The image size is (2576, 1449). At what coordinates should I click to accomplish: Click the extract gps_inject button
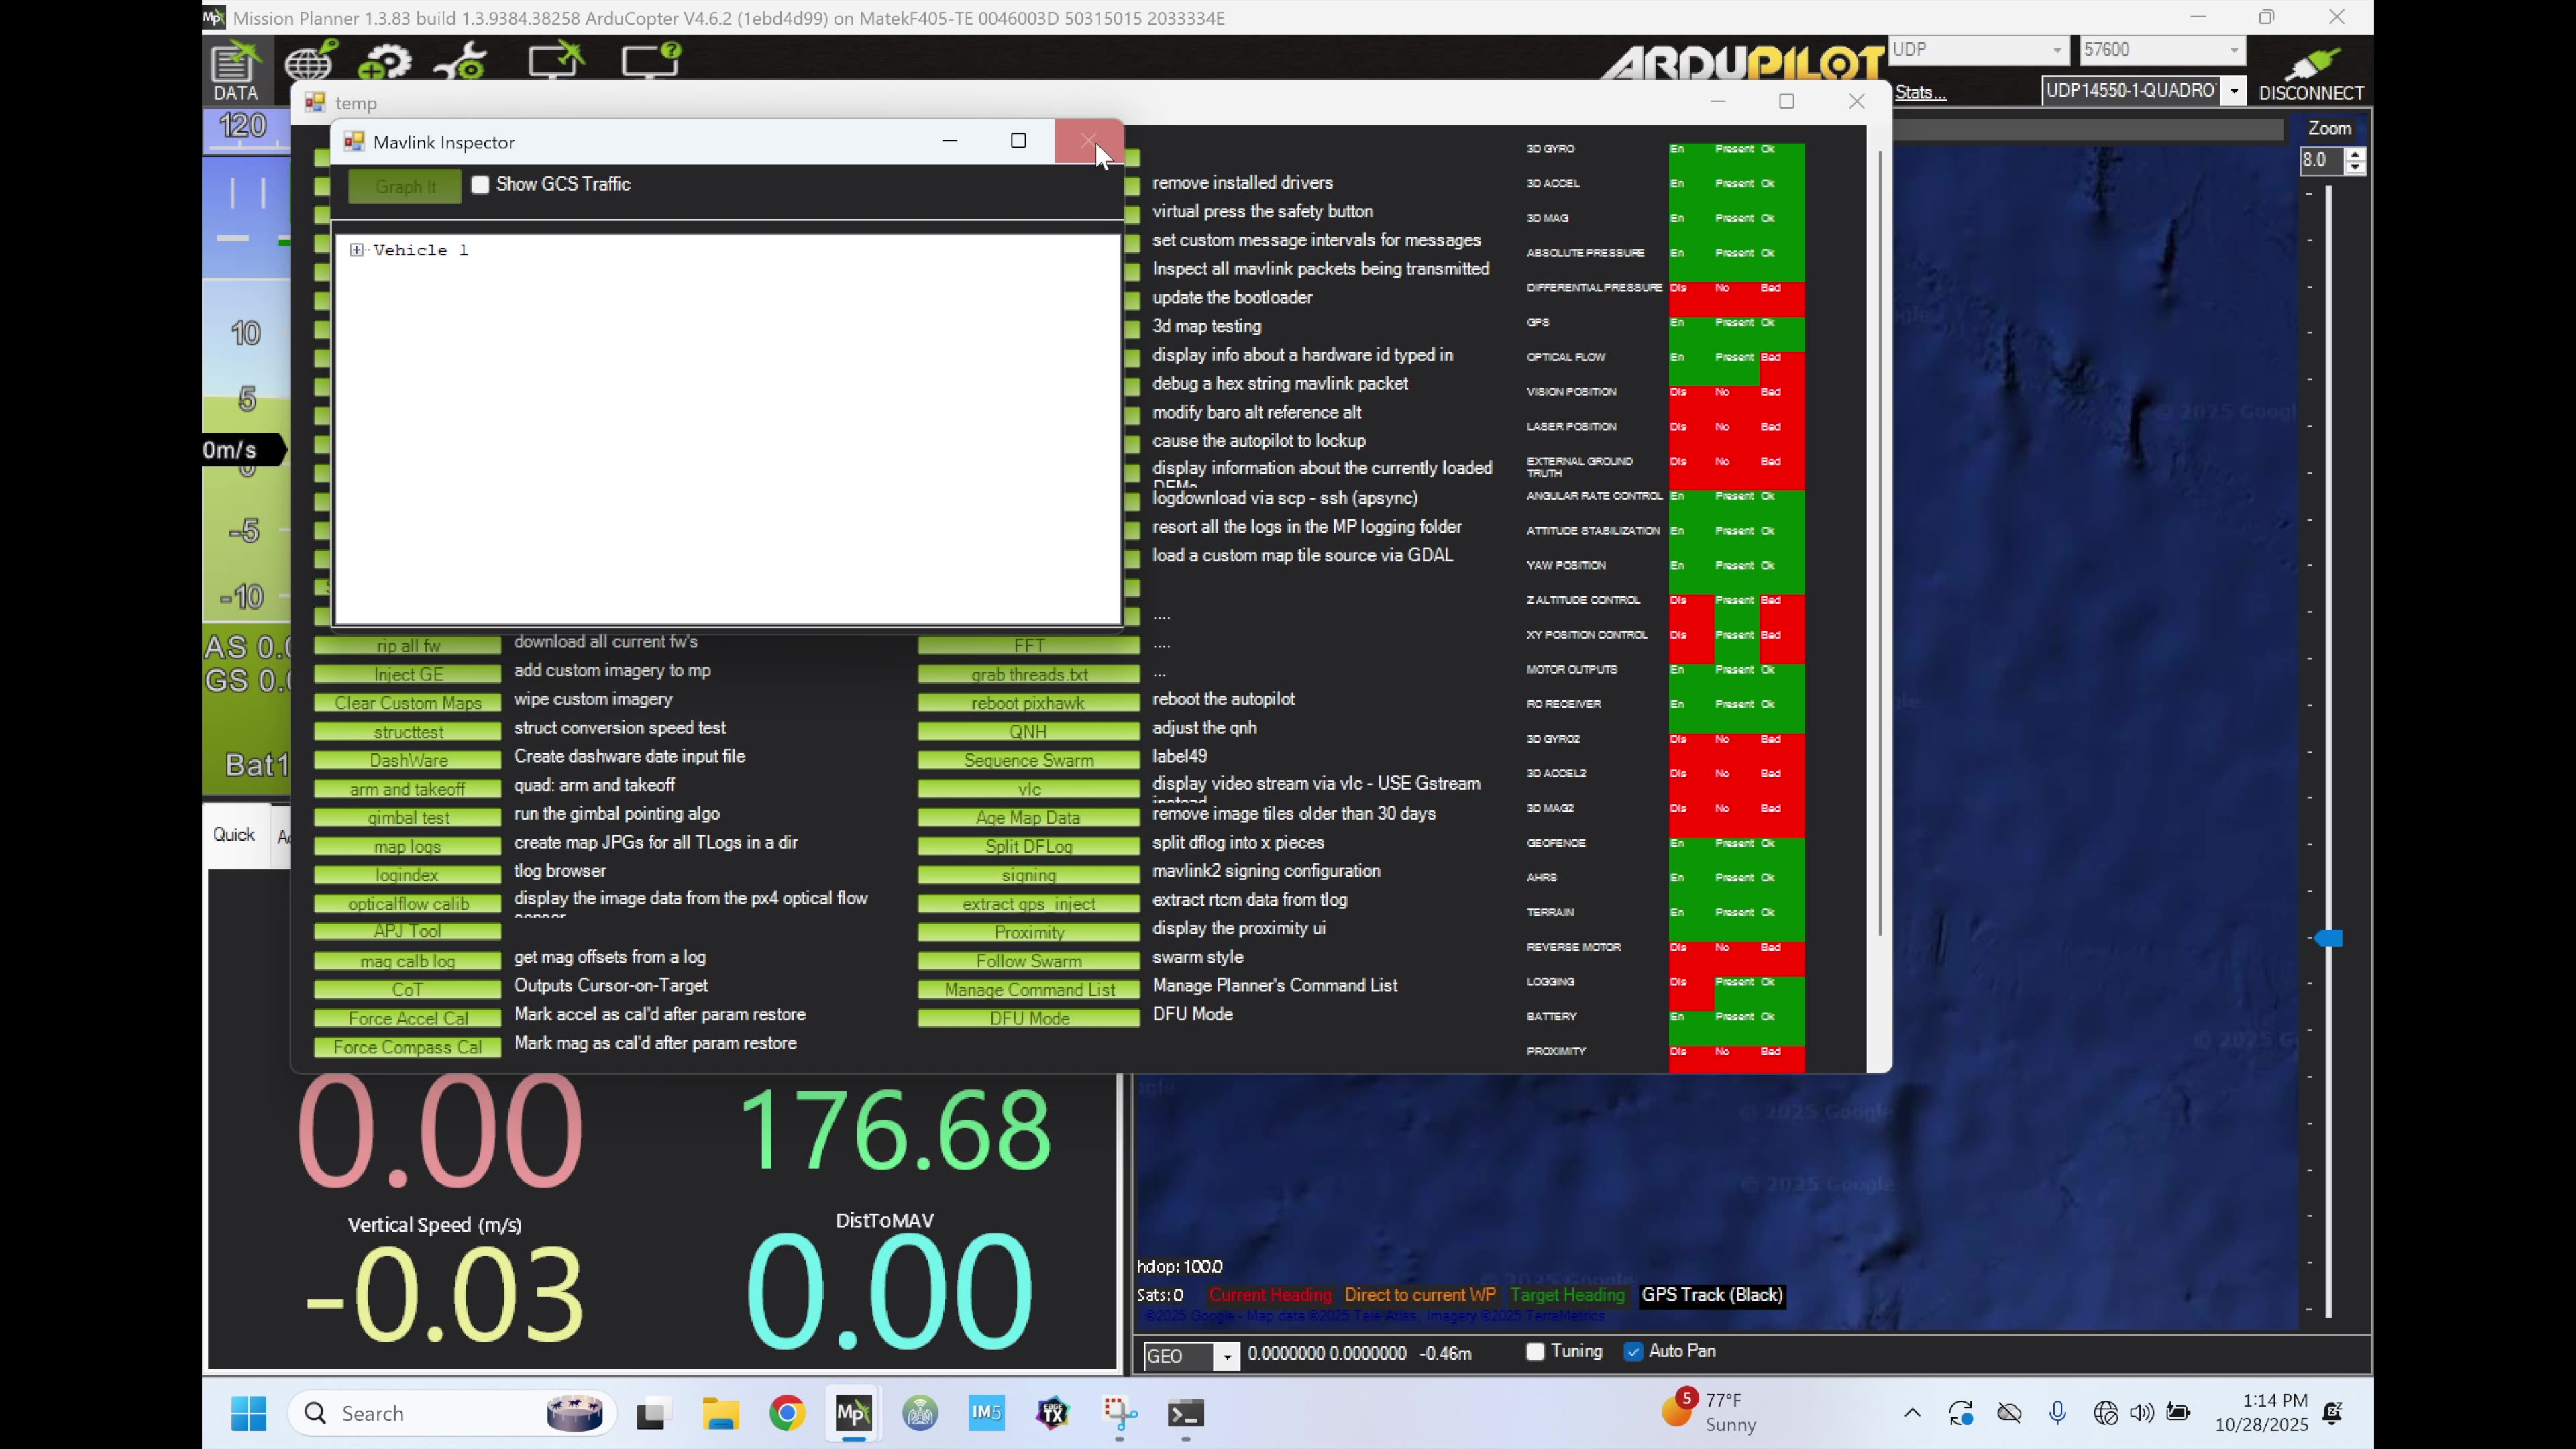click(x=1028, y=904)
